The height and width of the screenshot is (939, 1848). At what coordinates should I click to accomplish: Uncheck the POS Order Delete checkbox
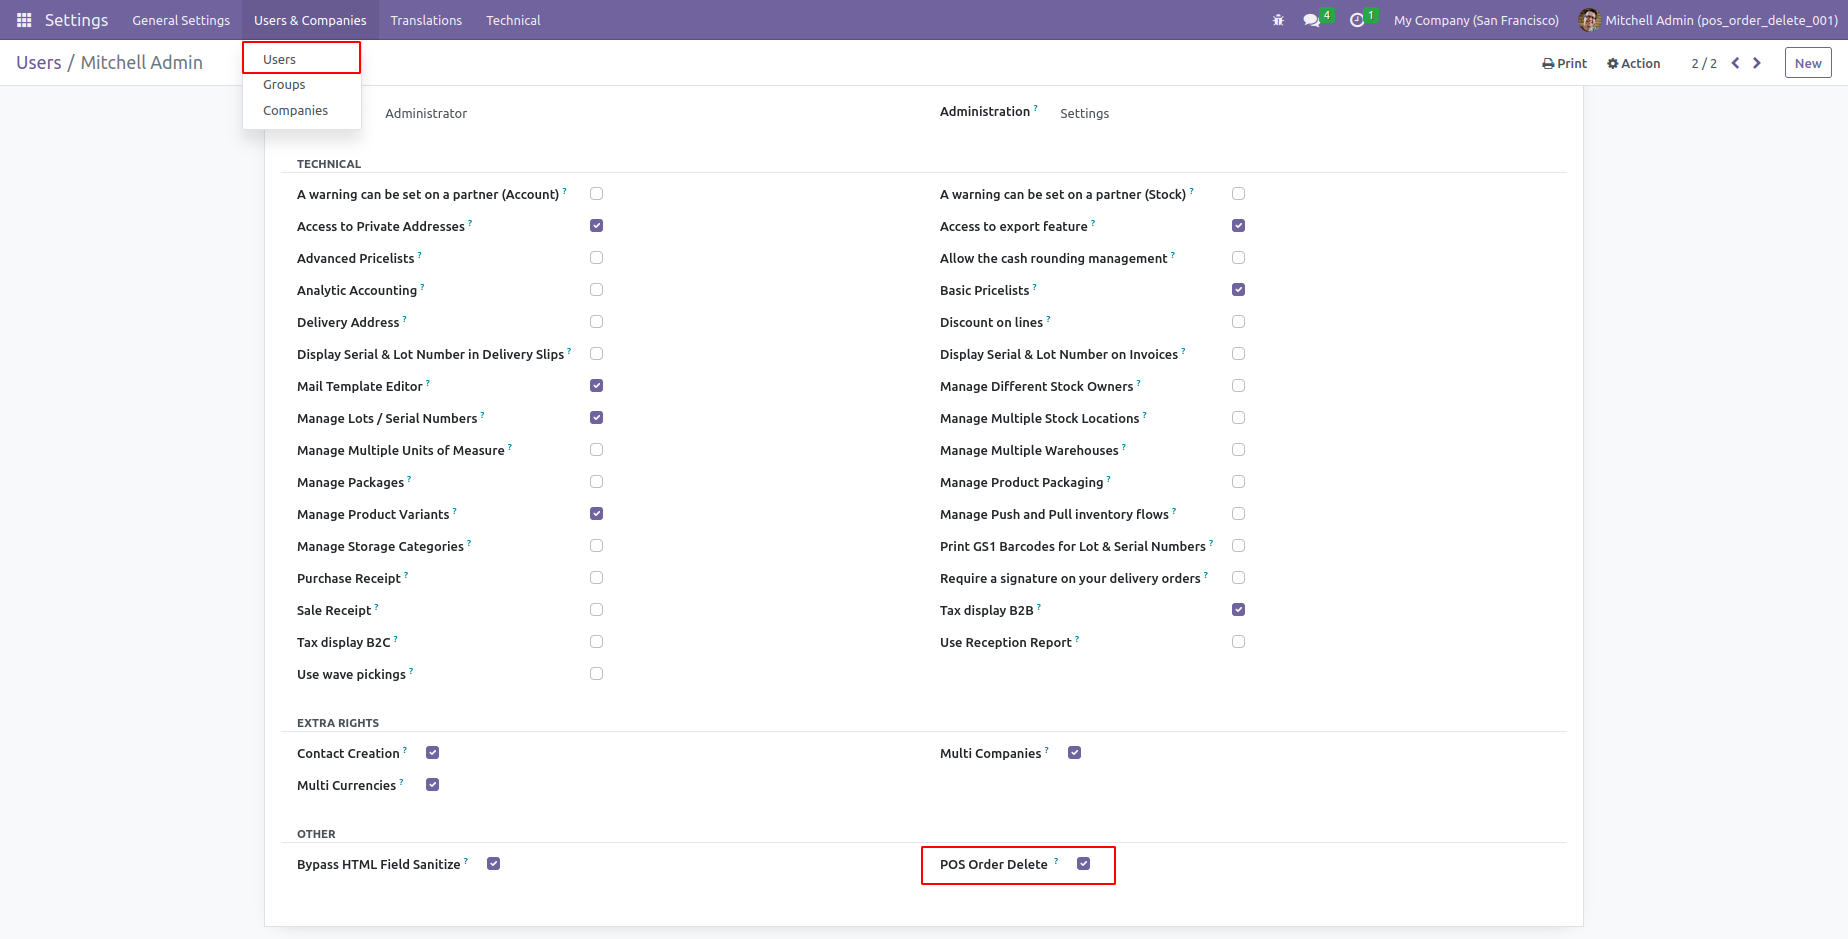(x=1083, y=864)
